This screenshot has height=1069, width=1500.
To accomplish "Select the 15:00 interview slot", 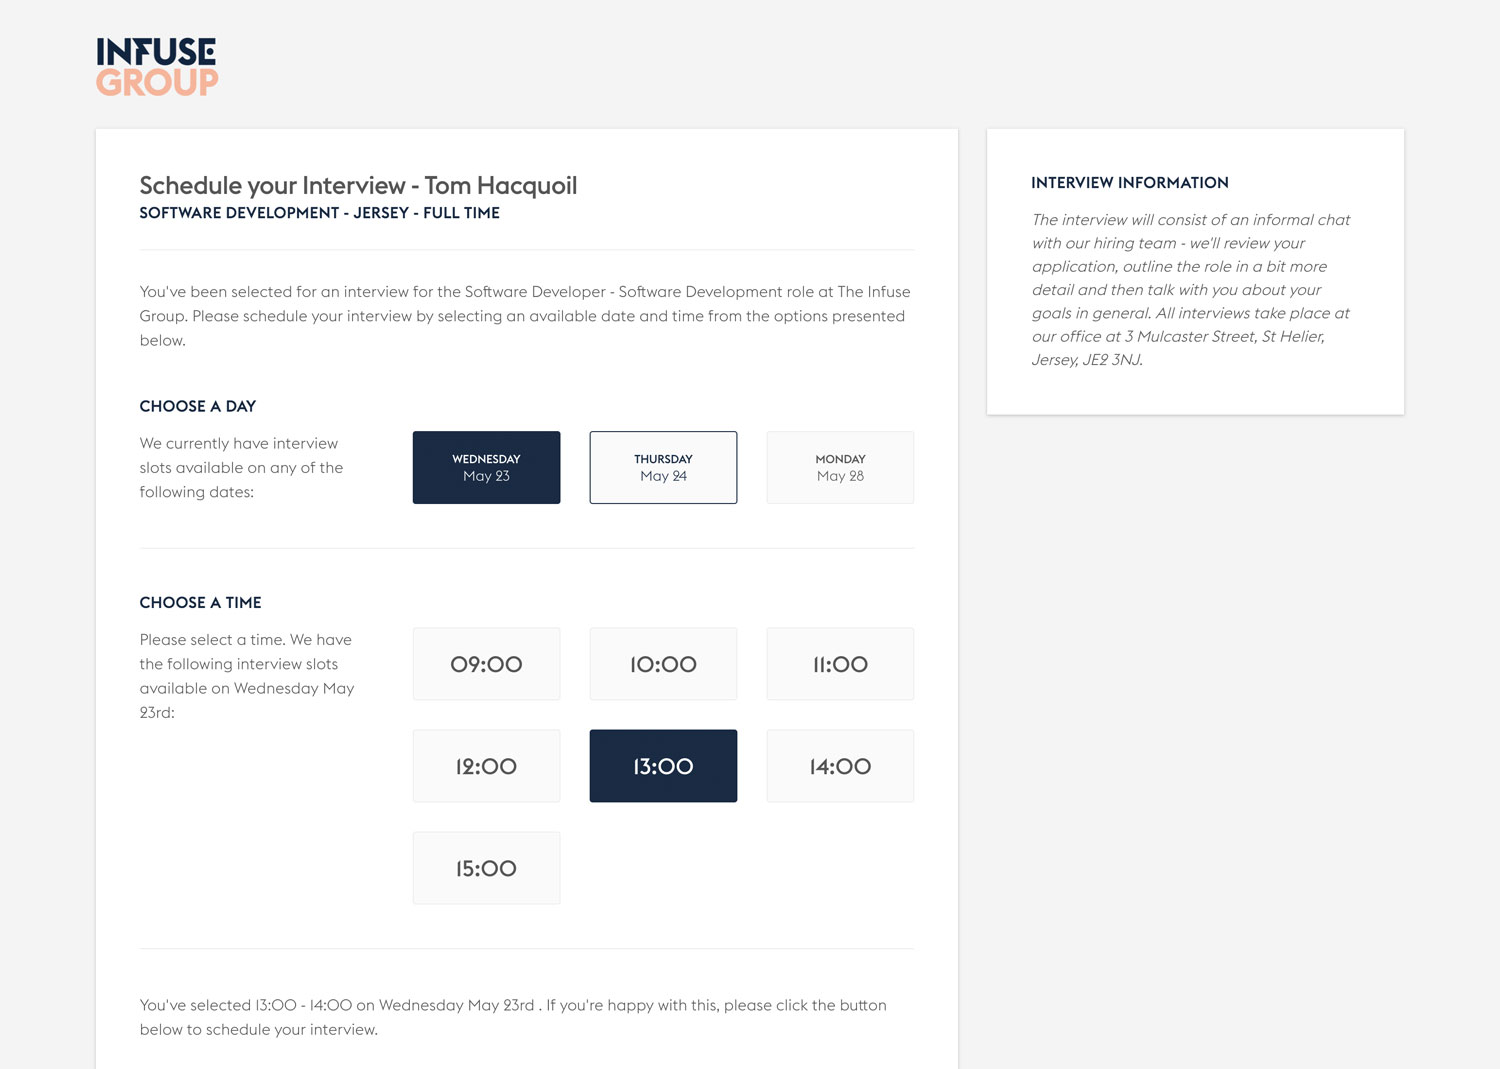I will point(486,868).
